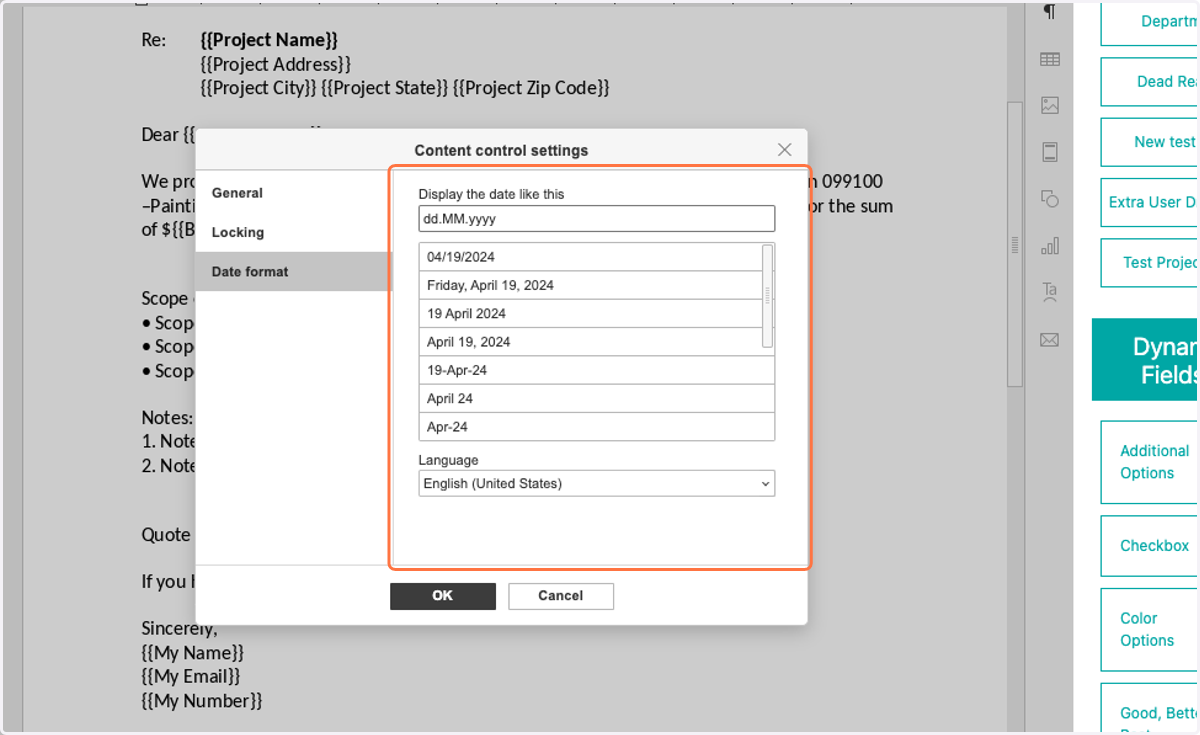Click {{Project Address}} placeholder in document
This screenshot has height=735, width=1200.
click(x=276, y=64)
